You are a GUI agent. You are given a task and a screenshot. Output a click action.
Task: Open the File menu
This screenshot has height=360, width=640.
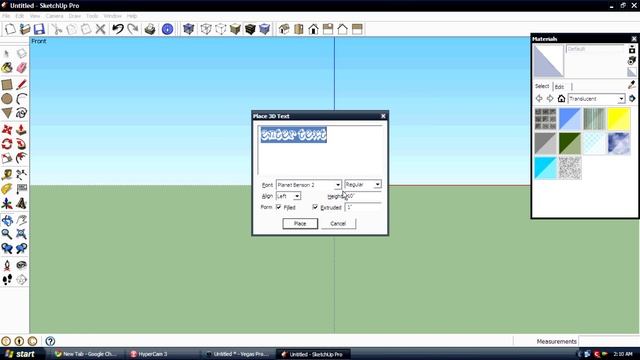pos(6,16)
